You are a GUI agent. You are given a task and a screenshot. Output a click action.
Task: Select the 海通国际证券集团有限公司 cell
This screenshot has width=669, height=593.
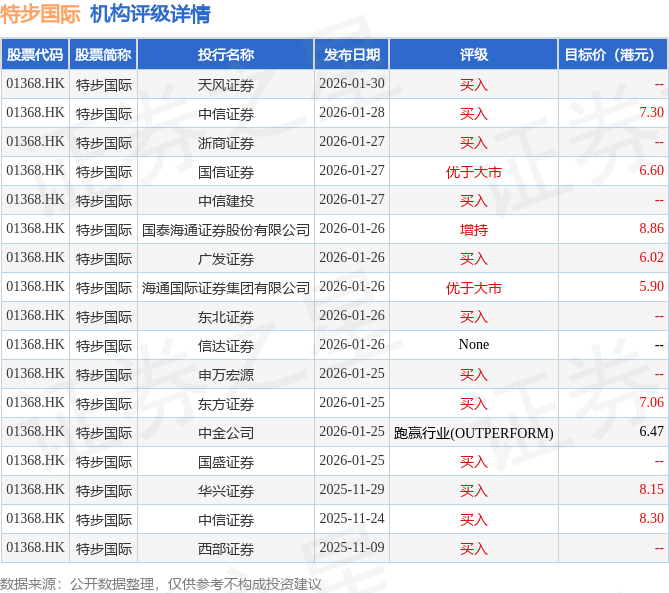pyautogui.click(x=226, y=288)
